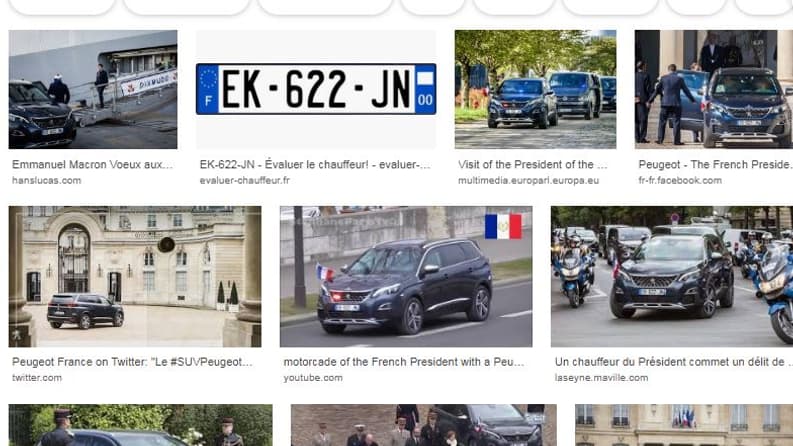Screen dimensions: 793x446
Task: Open the bottom-left partially visible car image
Action: point(141,425)
